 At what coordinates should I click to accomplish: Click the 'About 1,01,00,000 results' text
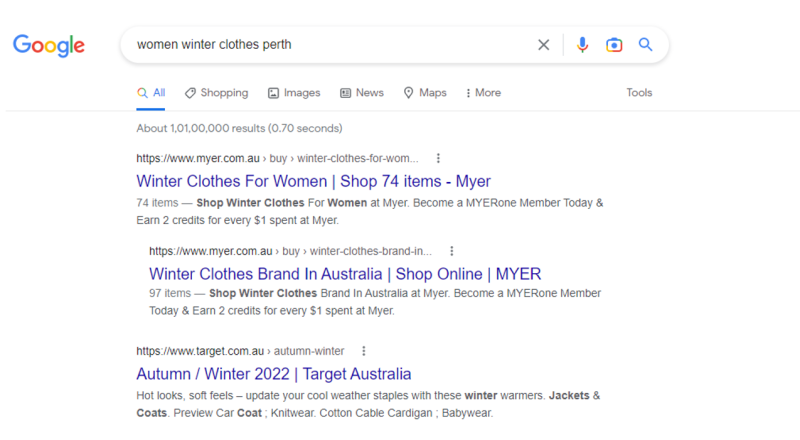pyautogui.click(x=239, y=128)
